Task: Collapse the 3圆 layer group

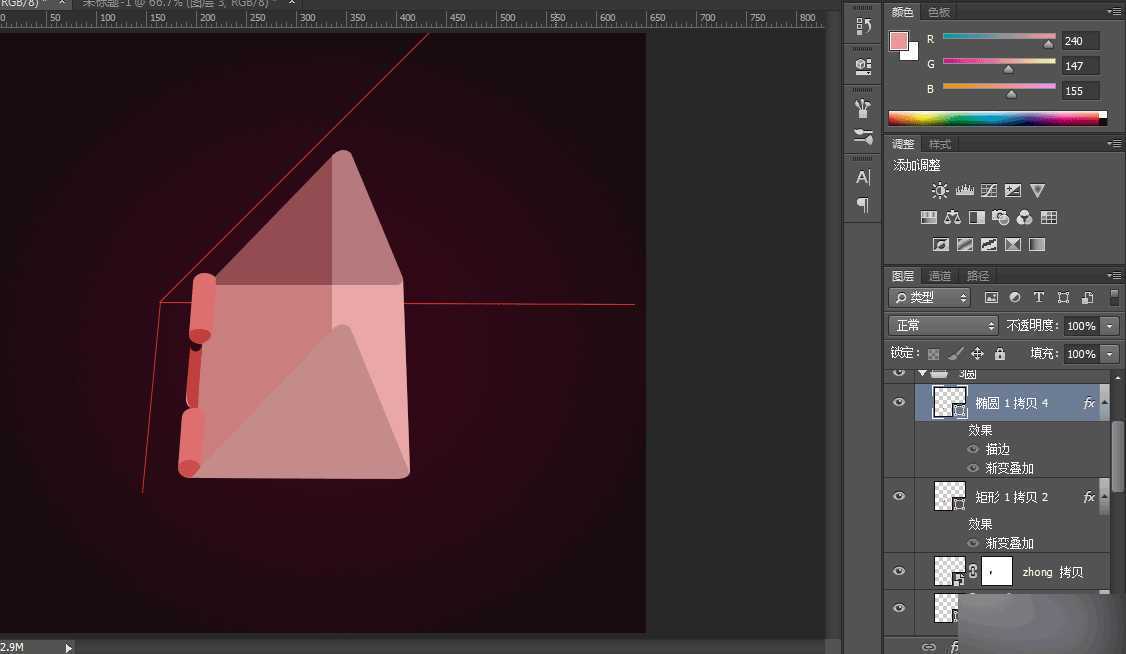Action: click(922, 373)
